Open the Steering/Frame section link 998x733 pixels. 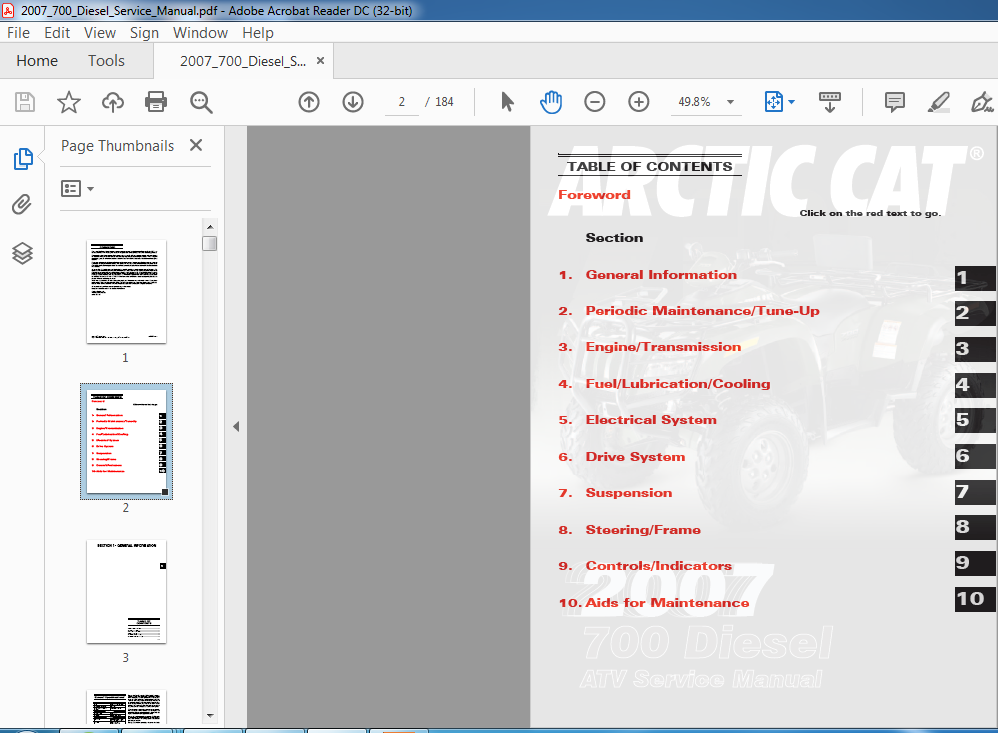coord(643,529)
